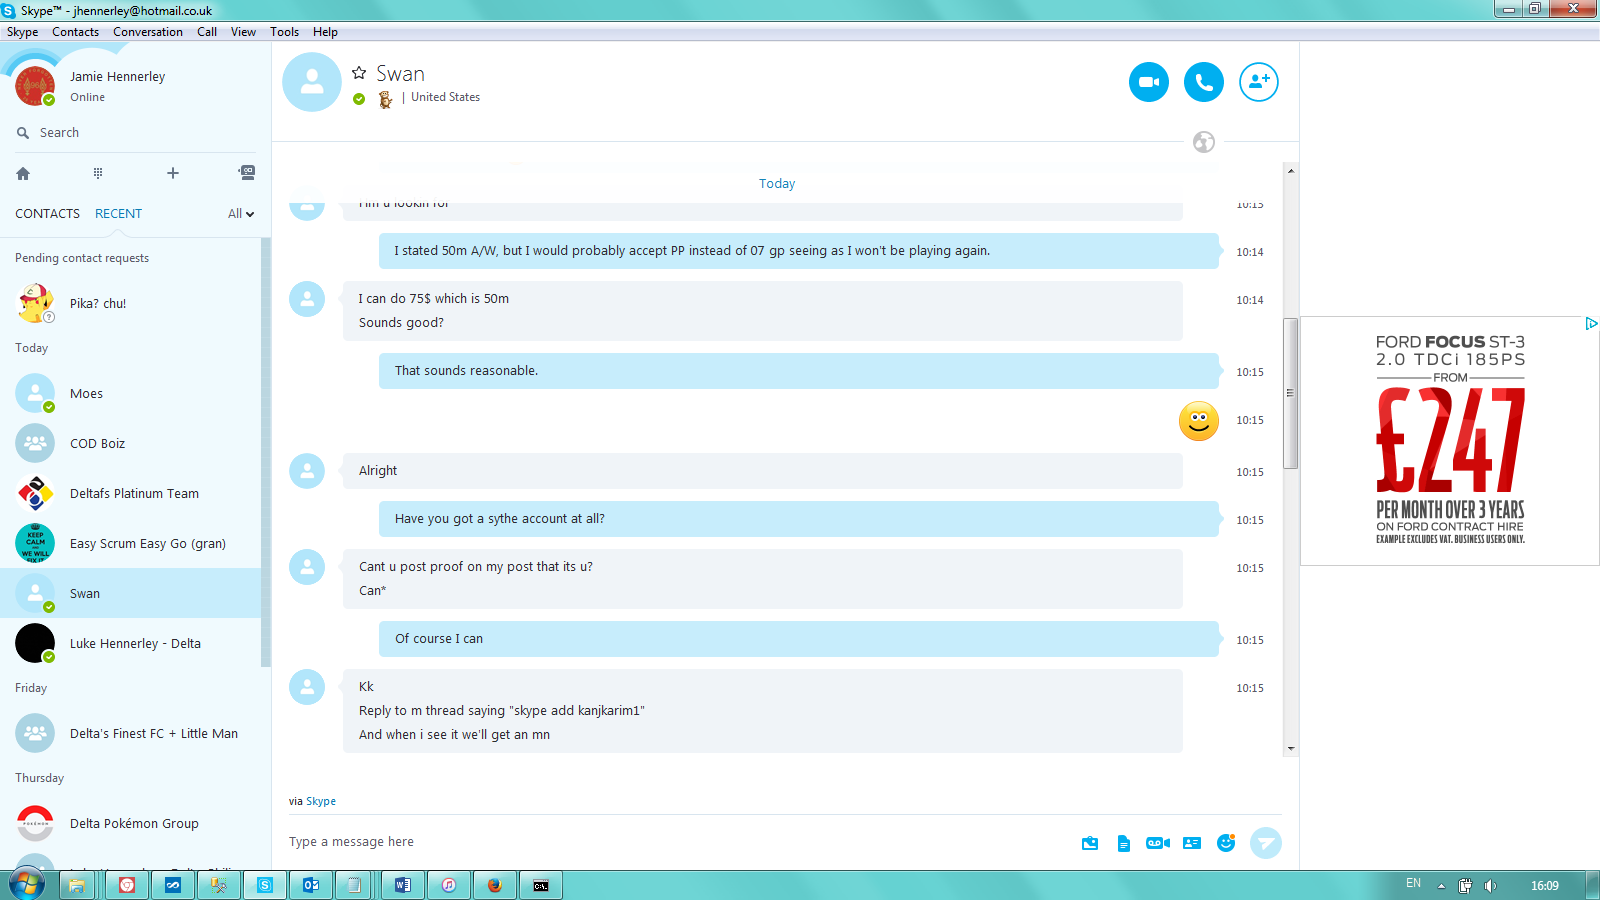The width and height of the screenshot is (1600, 900).
Task: Open the View menu
Action: point(243,32)
